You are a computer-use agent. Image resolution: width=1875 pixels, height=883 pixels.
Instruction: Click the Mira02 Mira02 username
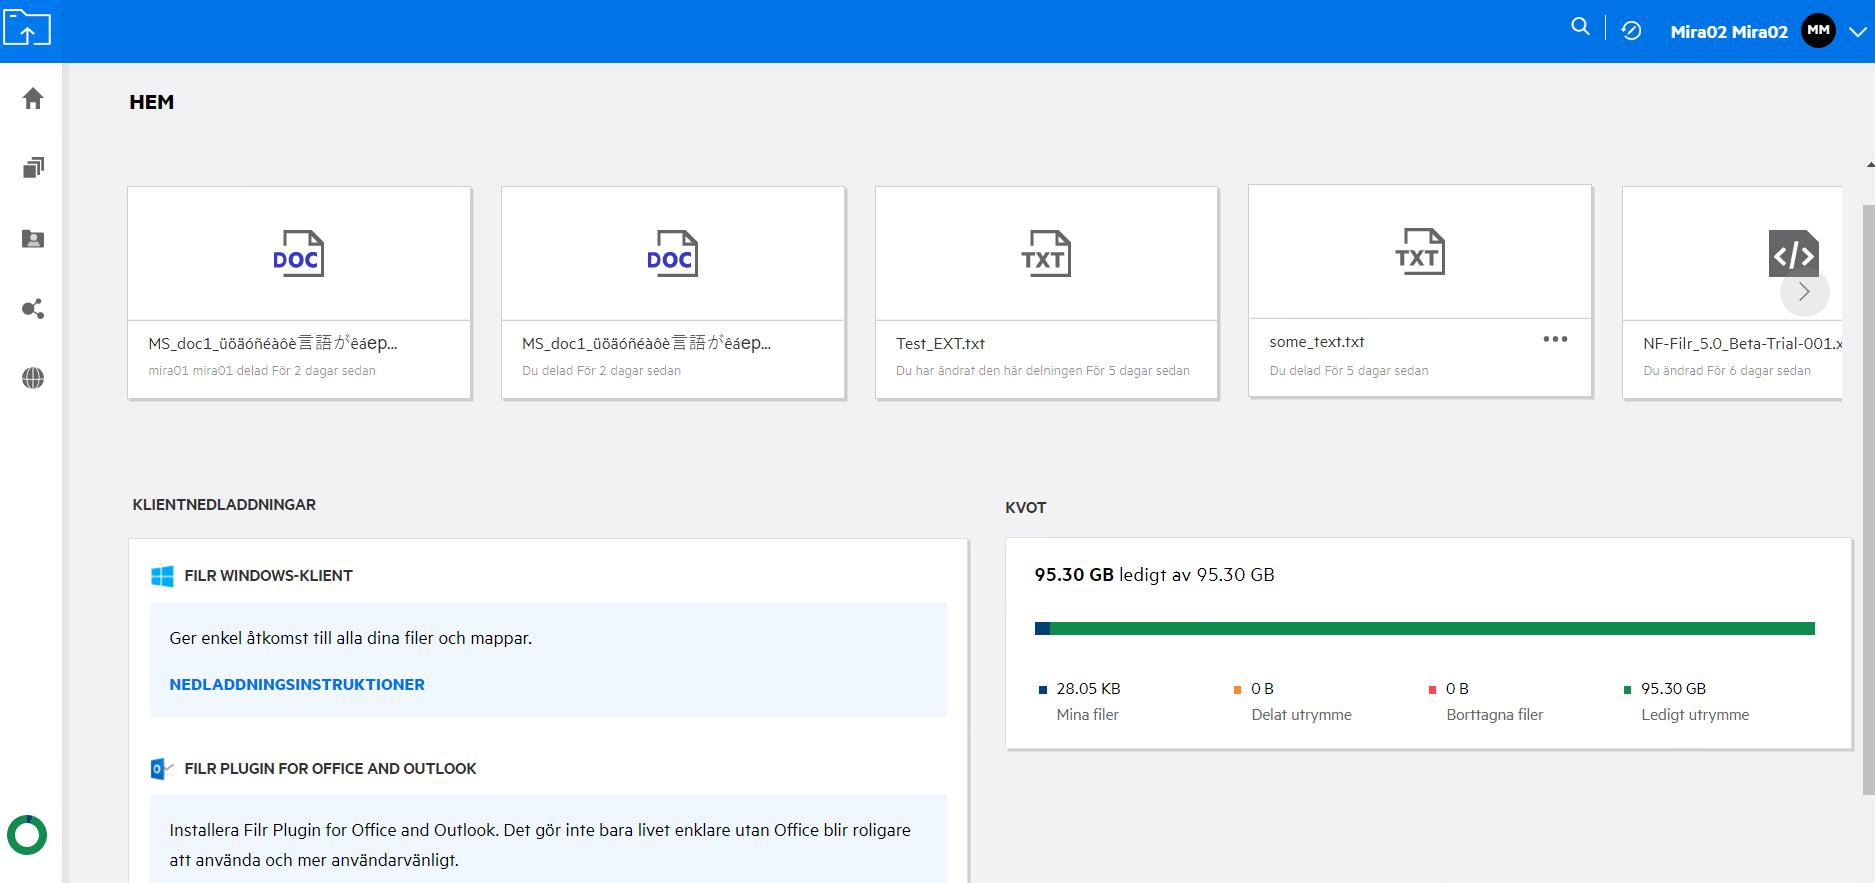[x=1728, y=32]
